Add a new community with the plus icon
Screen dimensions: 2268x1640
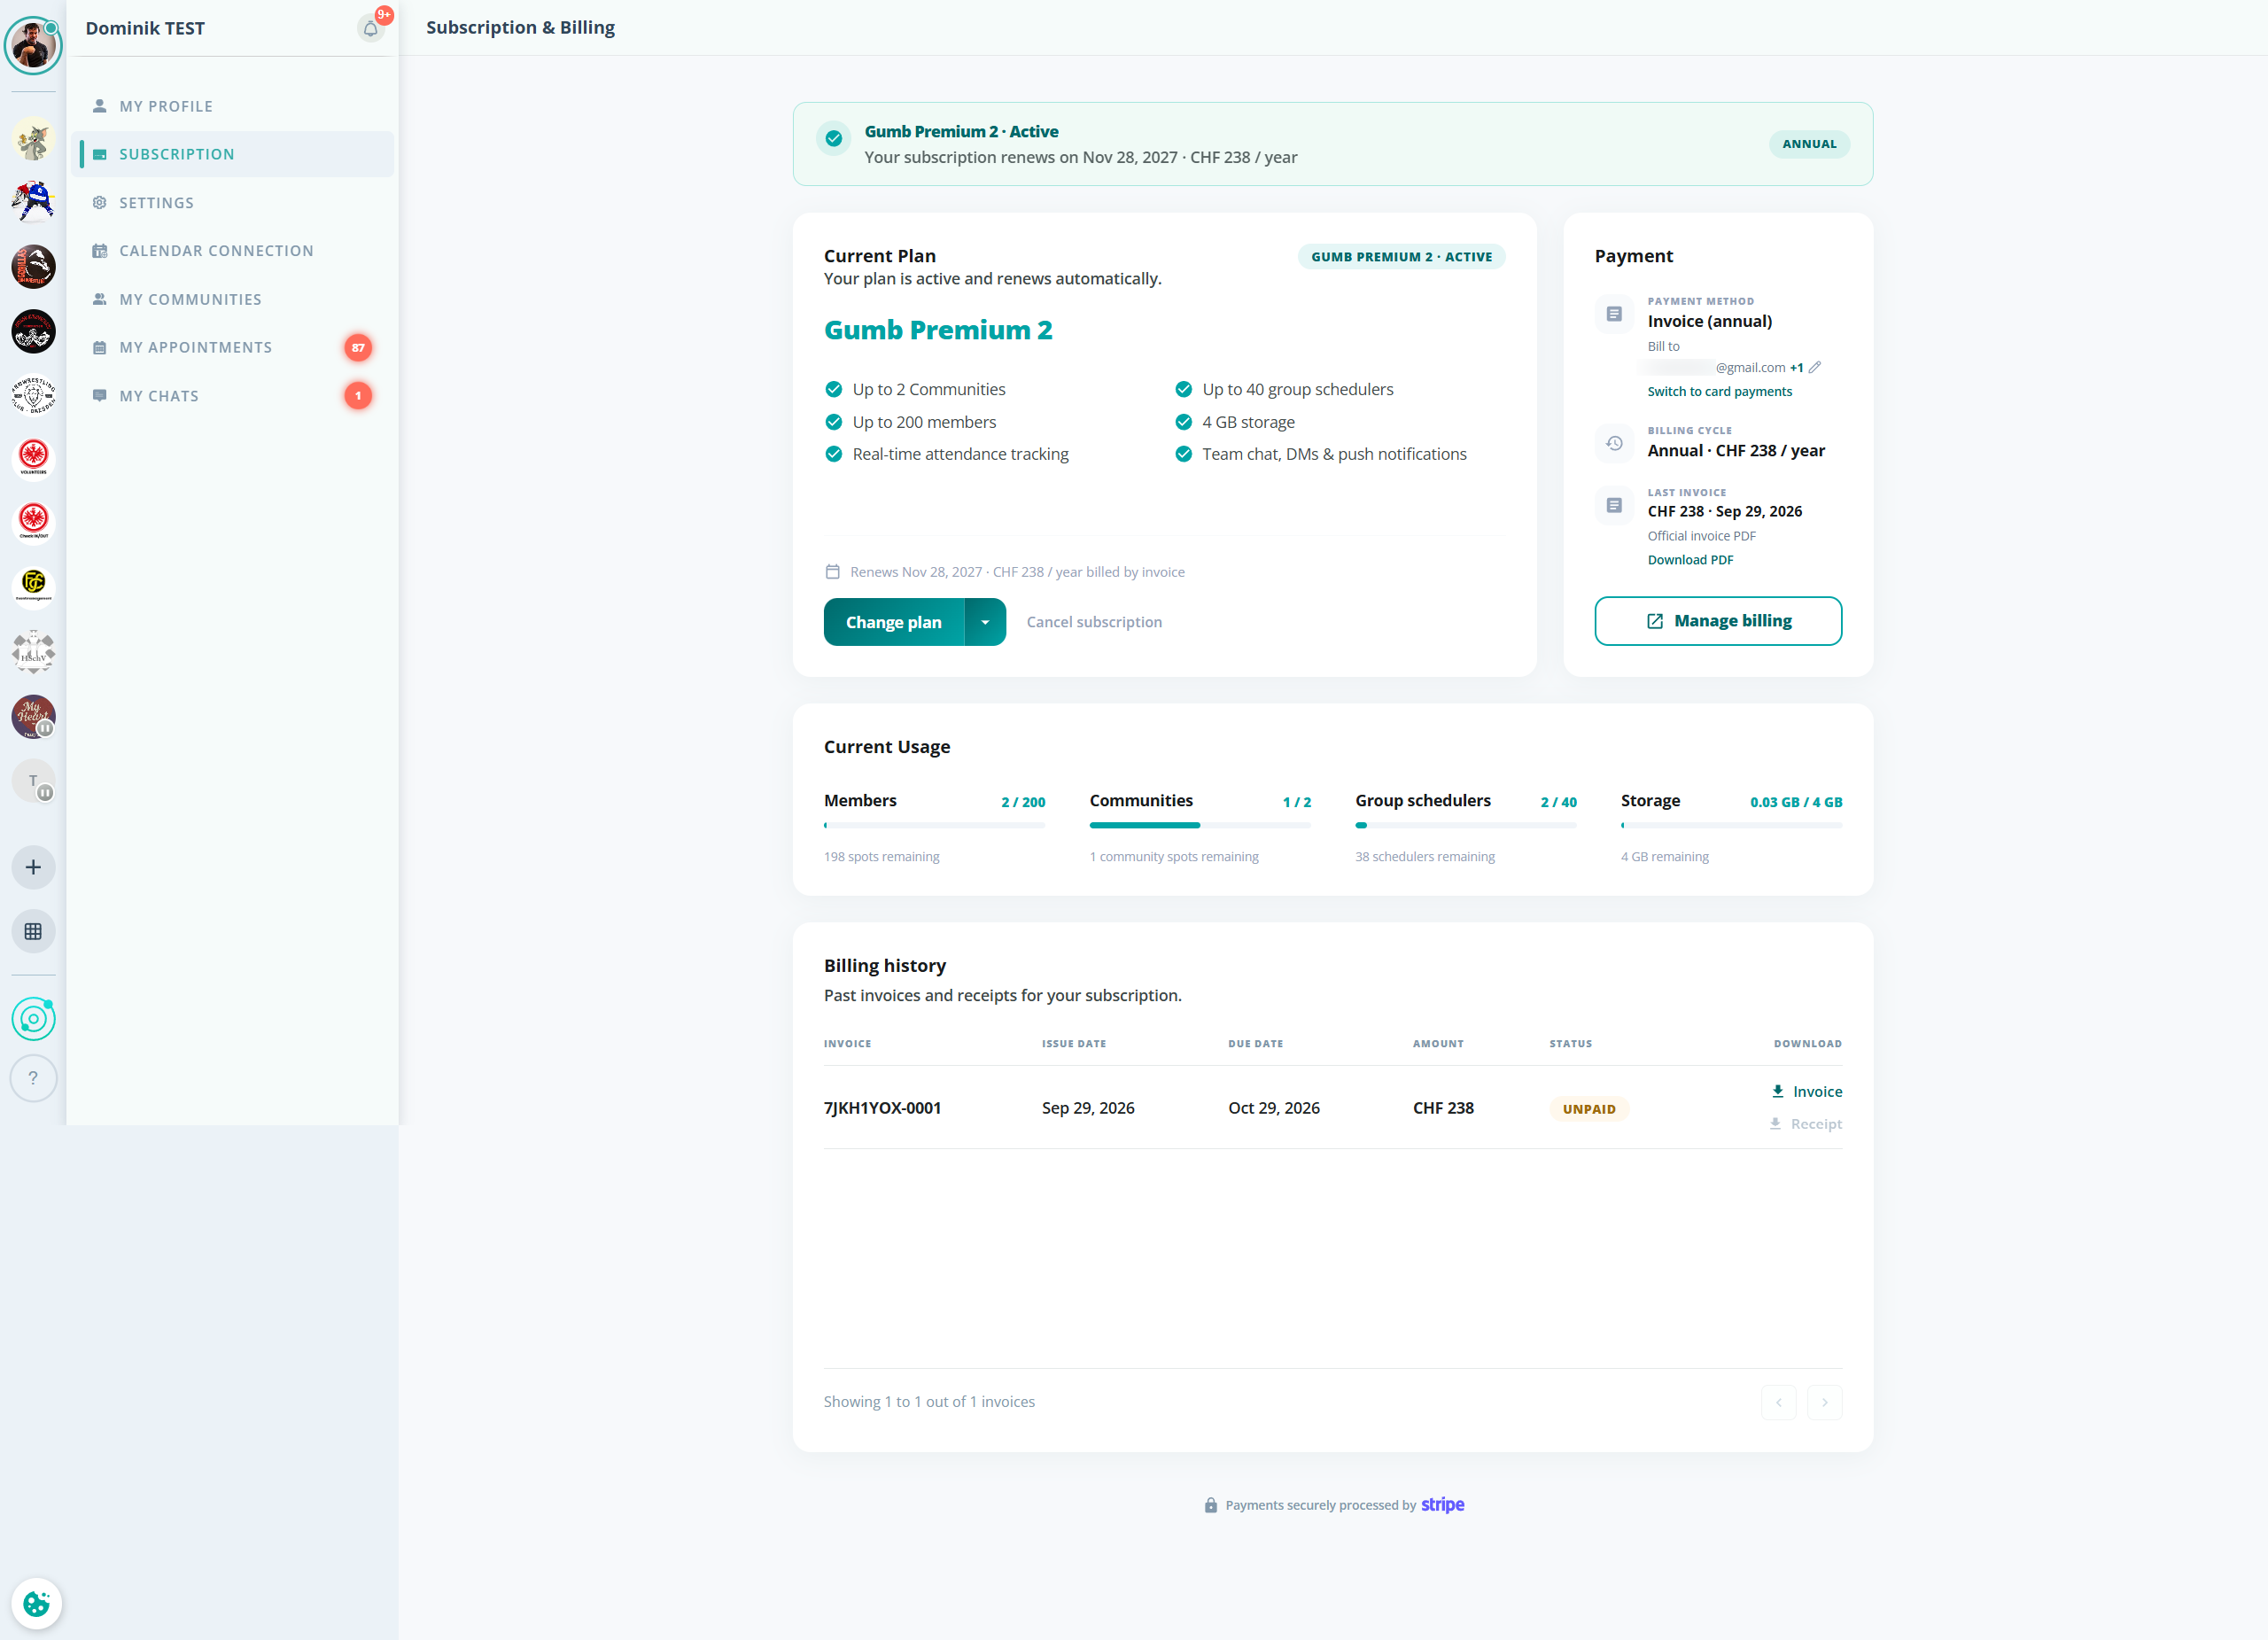click(x=33, y=867)
